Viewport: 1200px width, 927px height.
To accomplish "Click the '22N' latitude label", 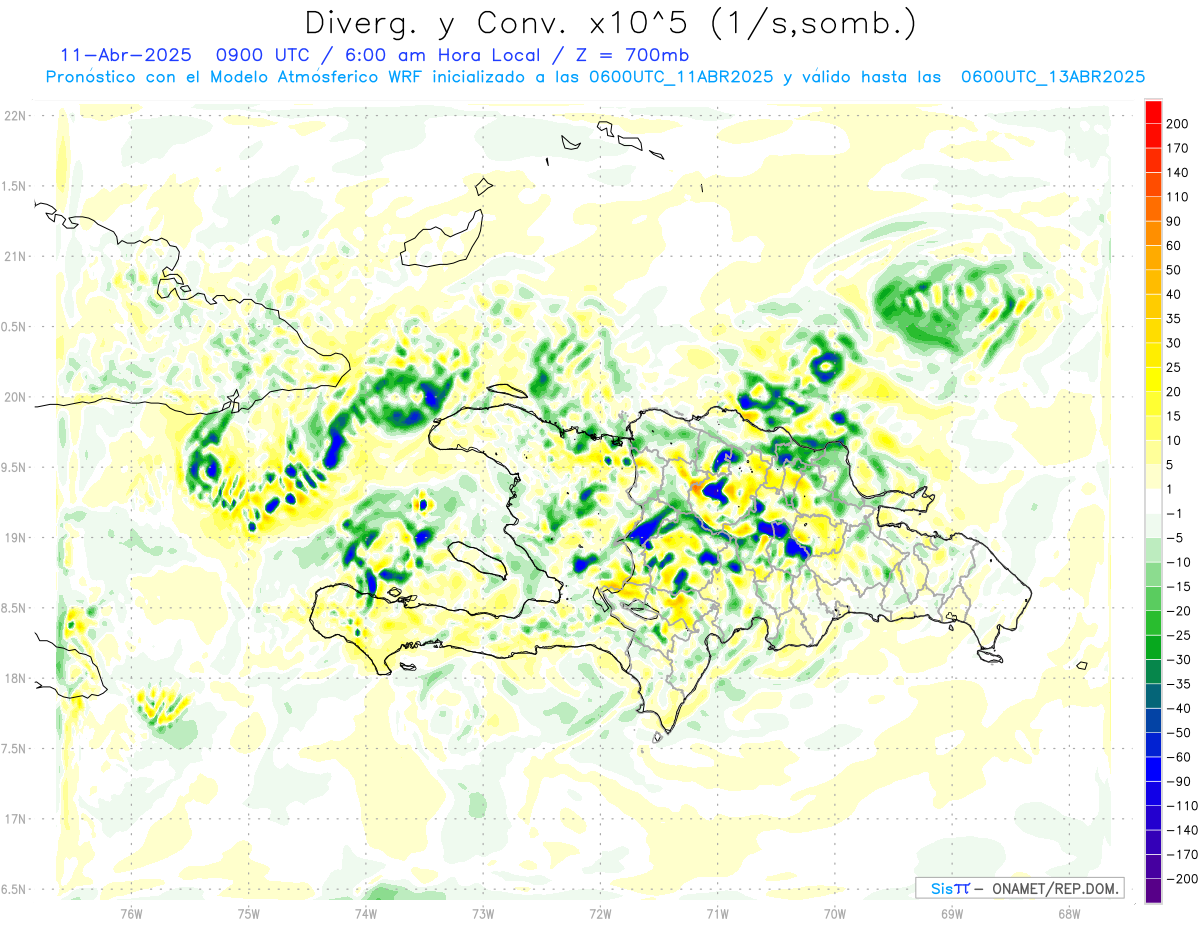I will [x=14, y=116].
